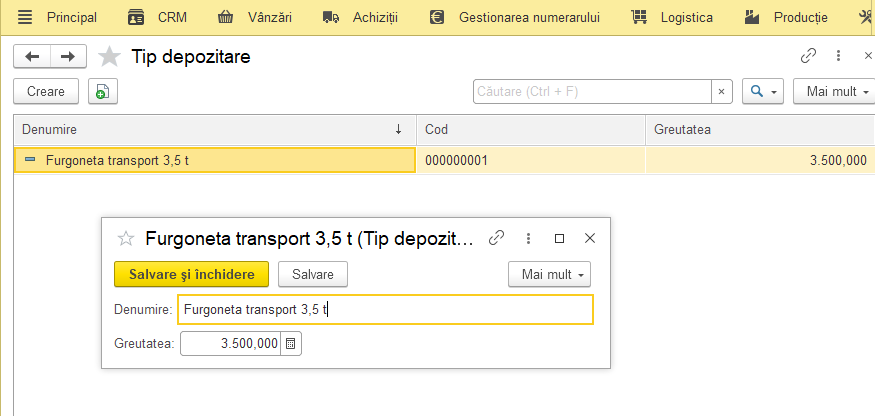Star the Furgoneta transport dialog as favorite
This screenshot has width=875, height=416.
click(x=126, y=239)
